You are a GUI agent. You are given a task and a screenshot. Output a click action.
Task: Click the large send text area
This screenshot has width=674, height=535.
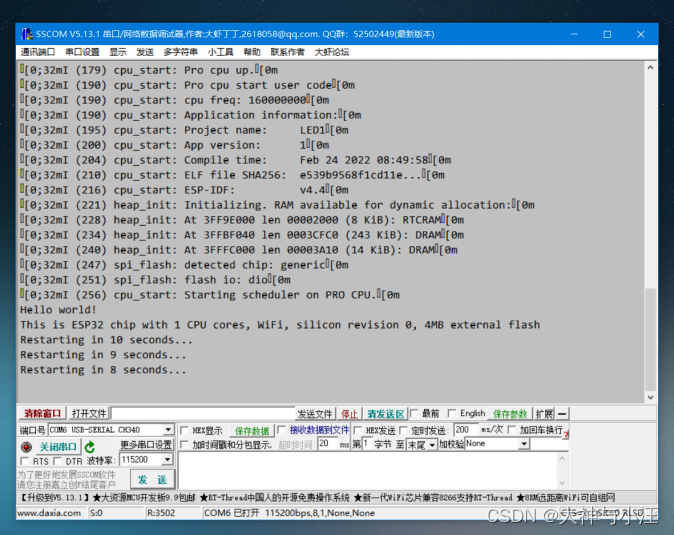pyautogui.click(x=368, y=471)
